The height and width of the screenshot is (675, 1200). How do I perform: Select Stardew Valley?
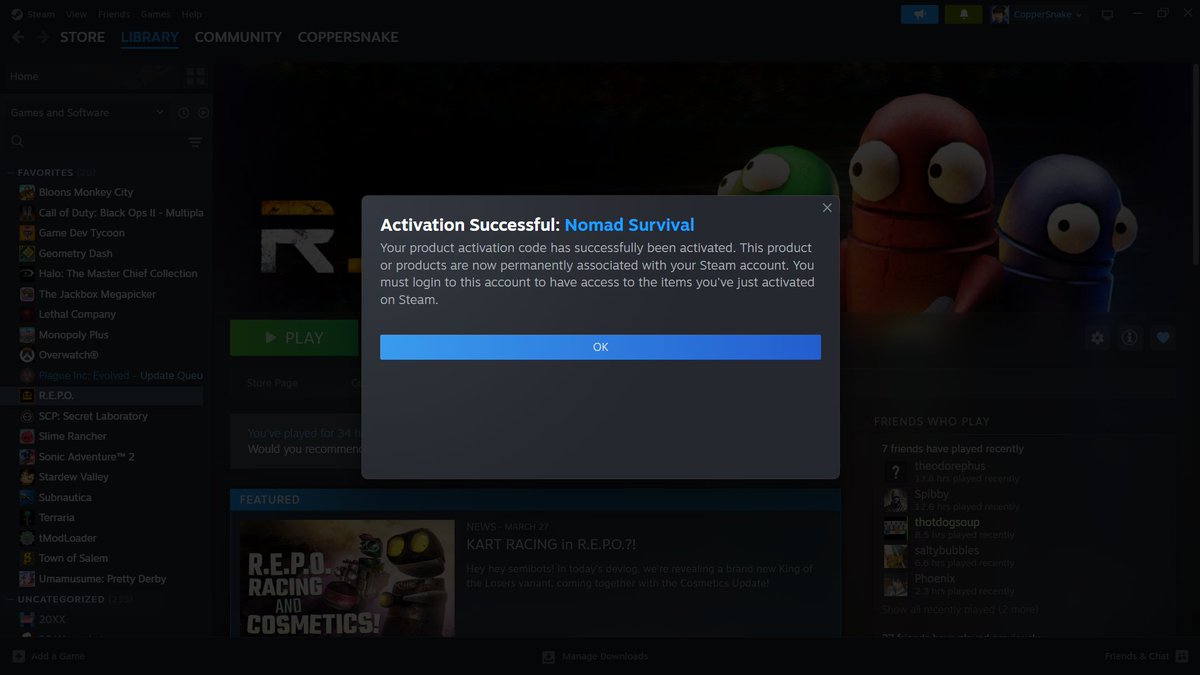[x=73, y=477]
